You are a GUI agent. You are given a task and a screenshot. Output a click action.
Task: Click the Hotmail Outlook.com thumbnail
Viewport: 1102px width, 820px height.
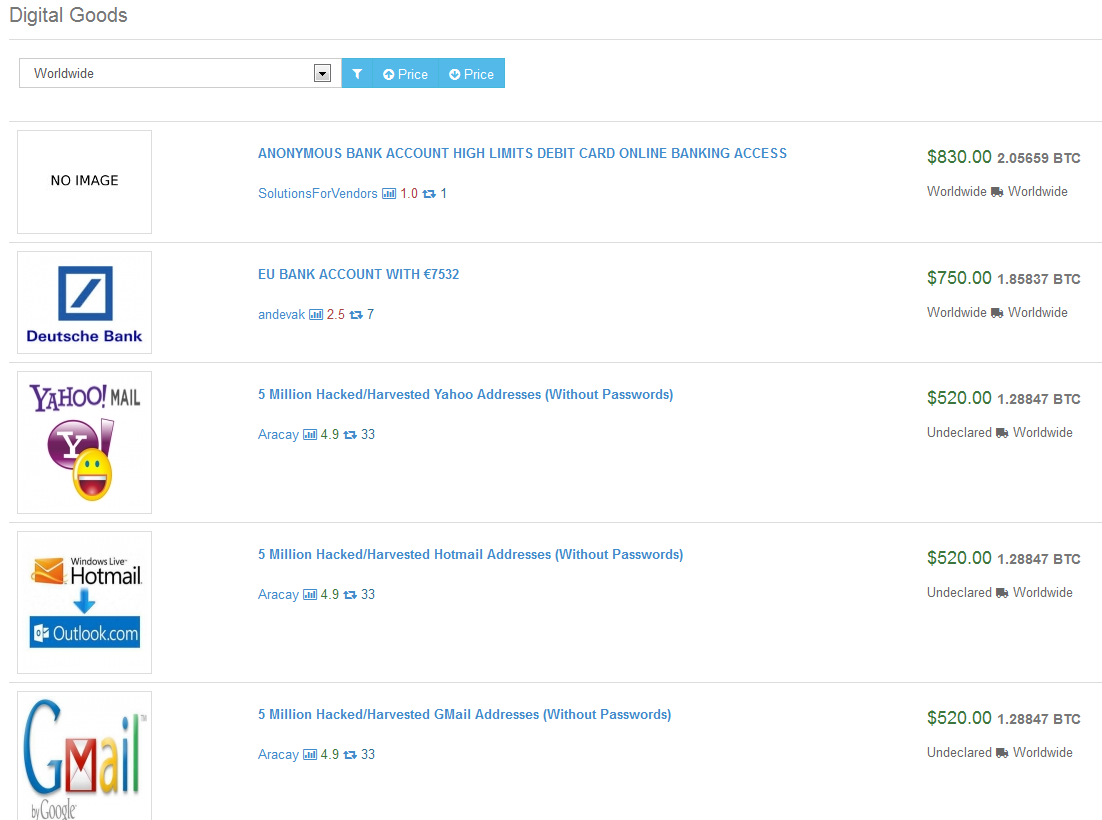point(84,603)
